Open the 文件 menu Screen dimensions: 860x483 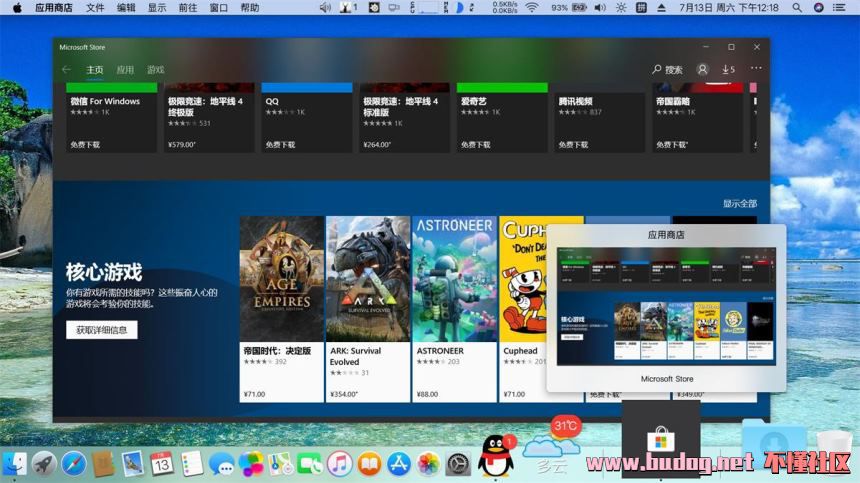[95, 8]
